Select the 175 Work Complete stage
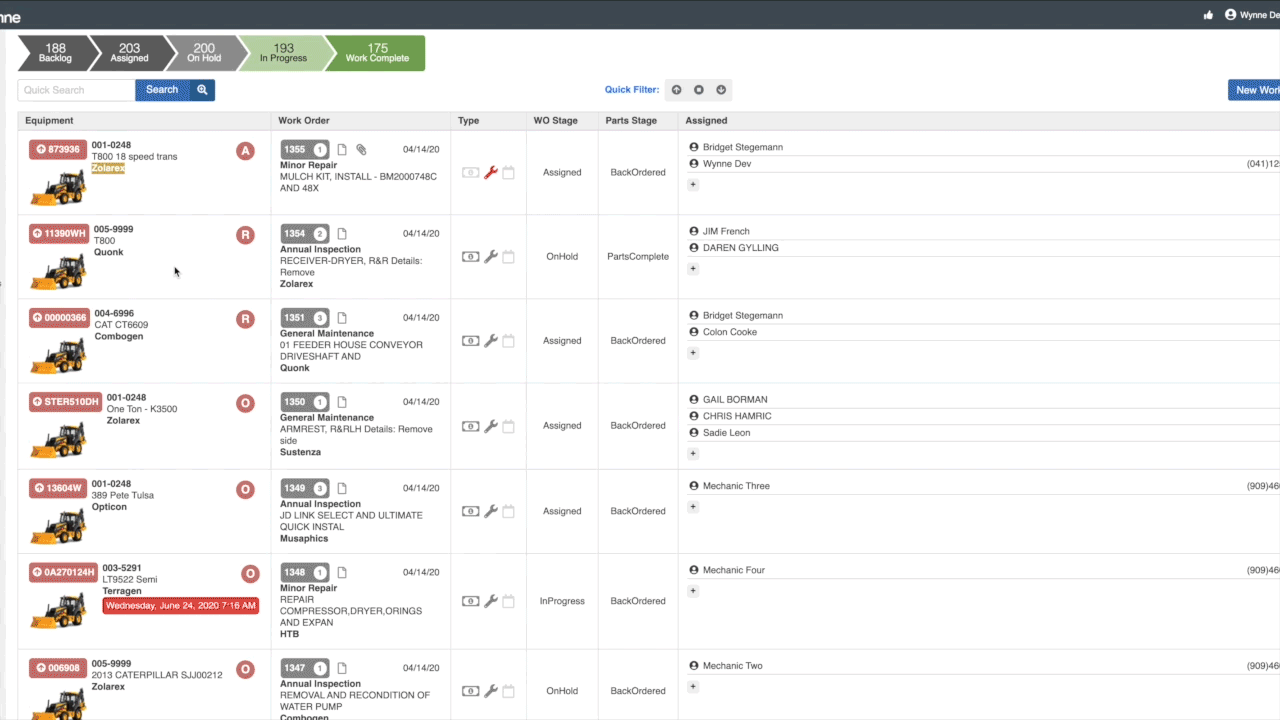 pos(376,52)
